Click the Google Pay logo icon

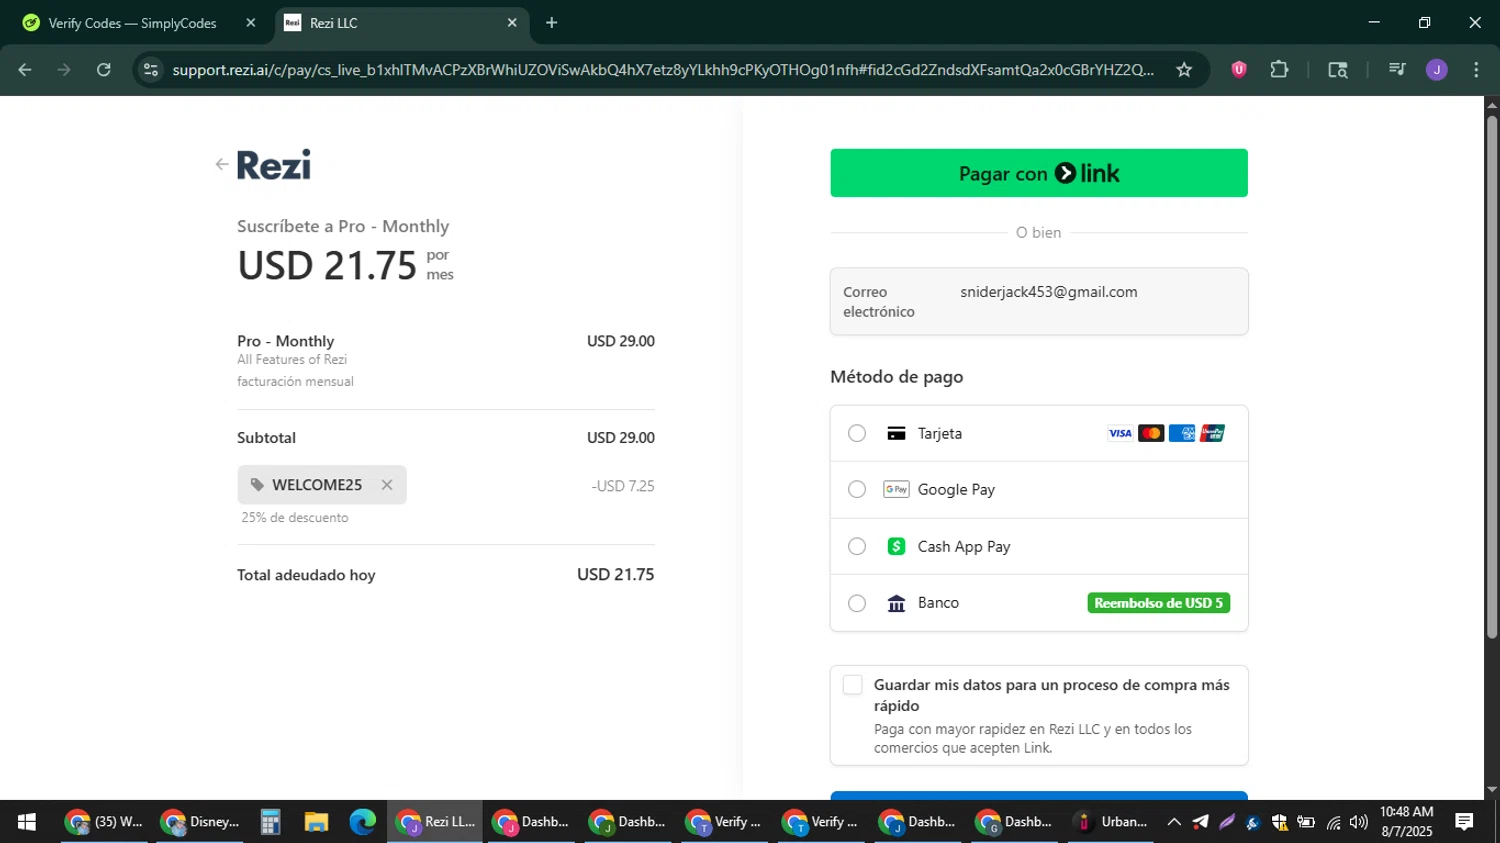(896, 489)
